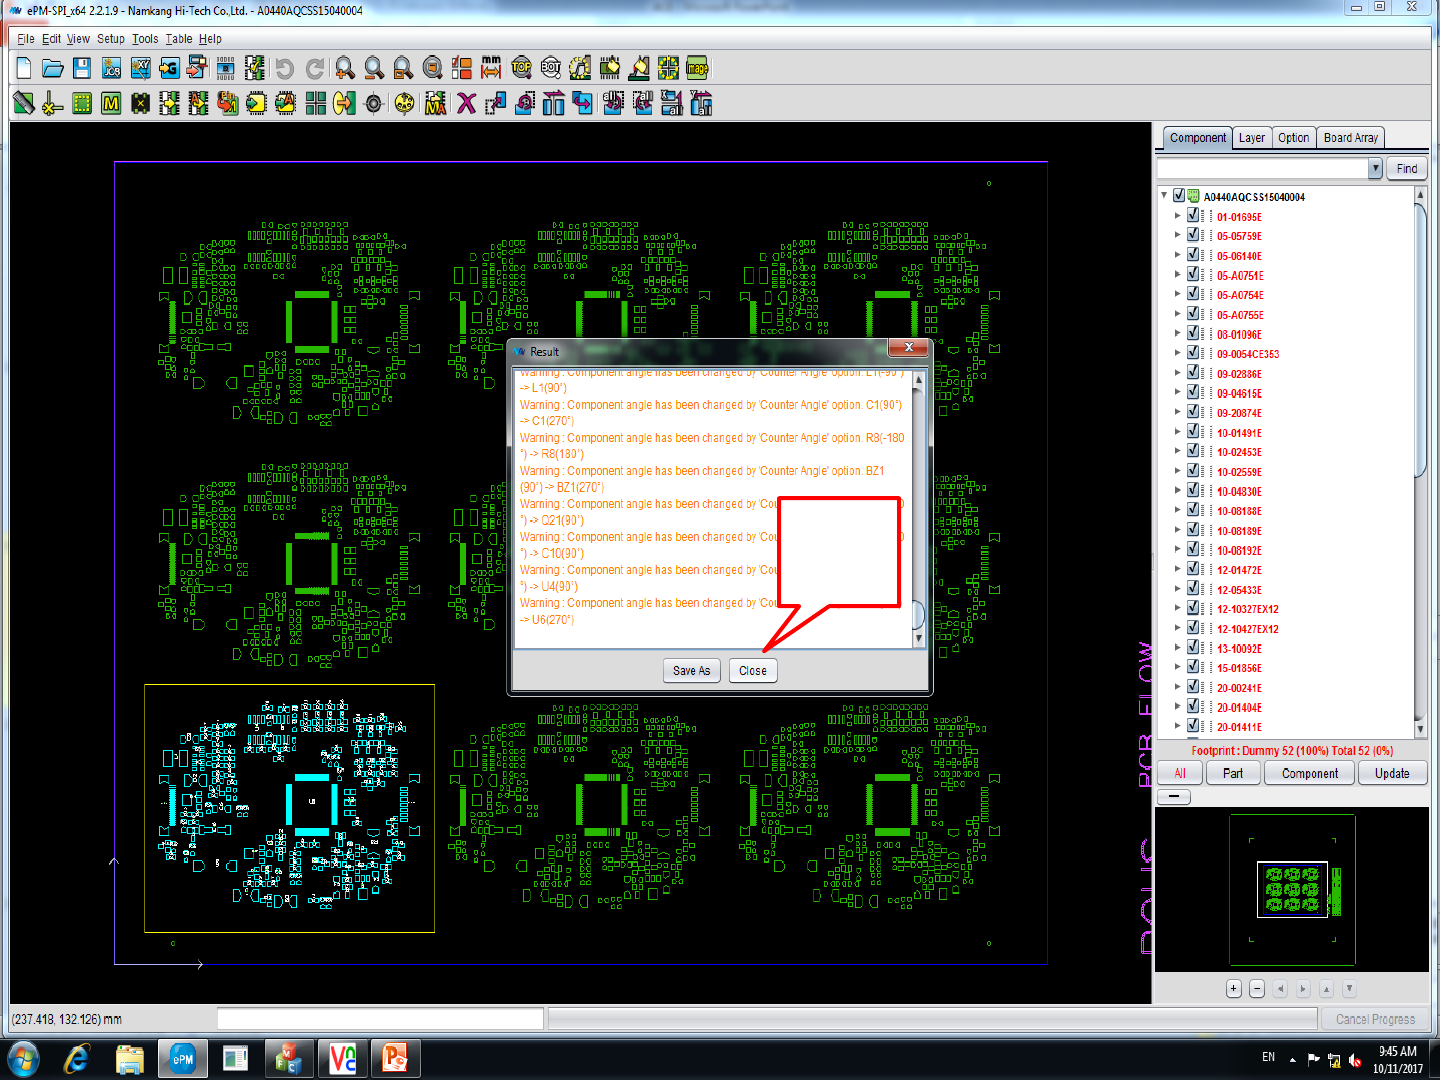This screenshot has height=1080, width=1440.
Task: Expand the 12-01472E tree node
Action: coord(1178,569)
